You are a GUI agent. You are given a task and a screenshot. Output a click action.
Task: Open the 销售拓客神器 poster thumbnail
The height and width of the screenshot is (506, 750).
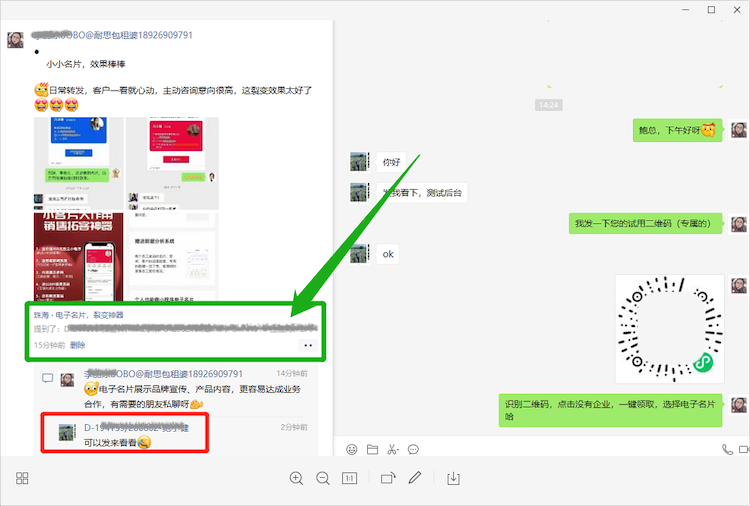[78, 257]
